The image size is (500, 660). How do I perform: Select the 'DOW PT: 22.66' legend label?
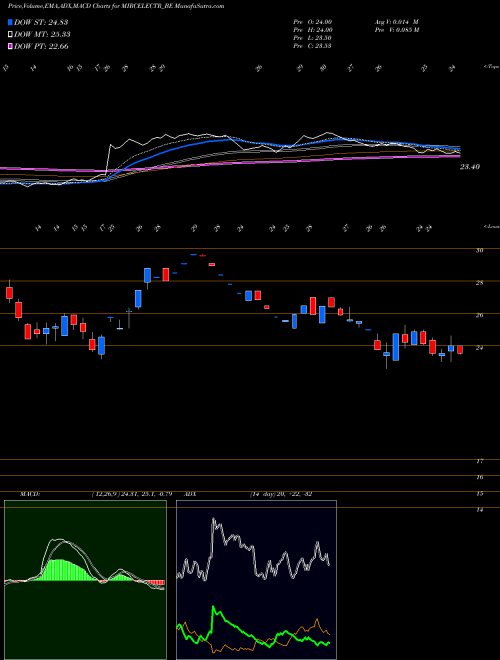tap(41, 47)
